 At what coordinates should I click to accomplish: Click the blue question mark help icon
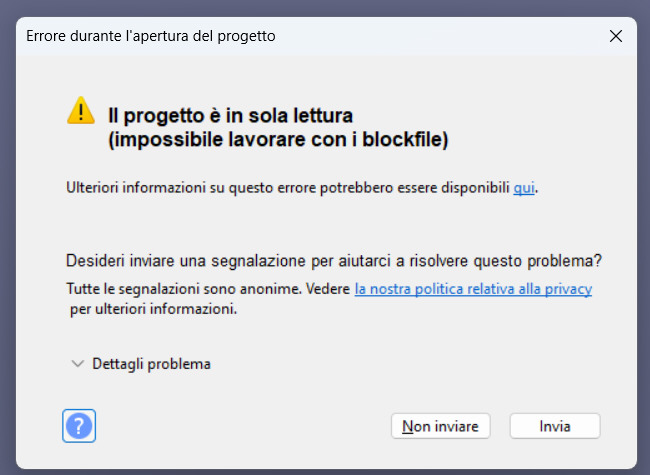pos(79,425)
